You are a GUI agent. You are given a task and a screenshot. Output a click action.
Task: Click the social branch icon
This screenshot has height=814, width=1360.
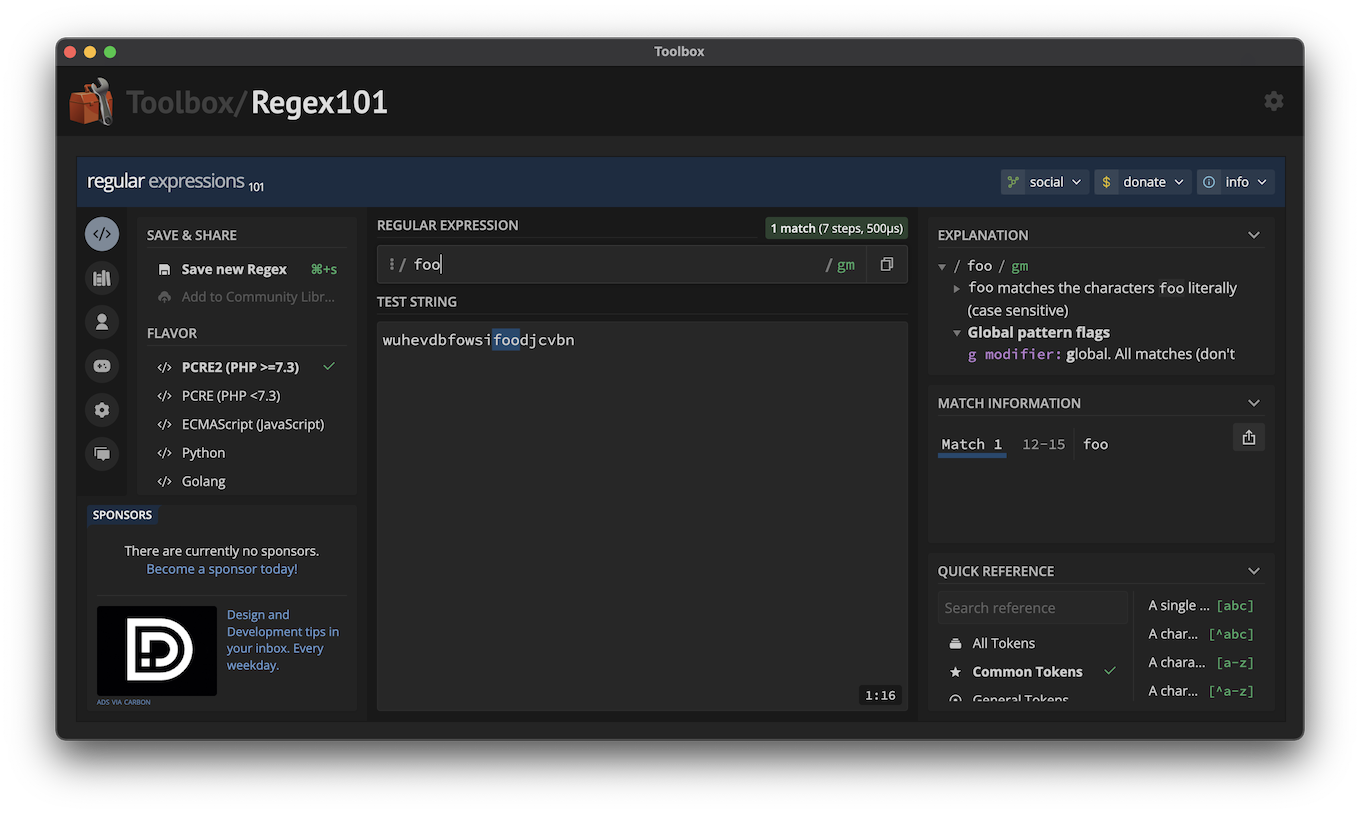point(1013,182)
